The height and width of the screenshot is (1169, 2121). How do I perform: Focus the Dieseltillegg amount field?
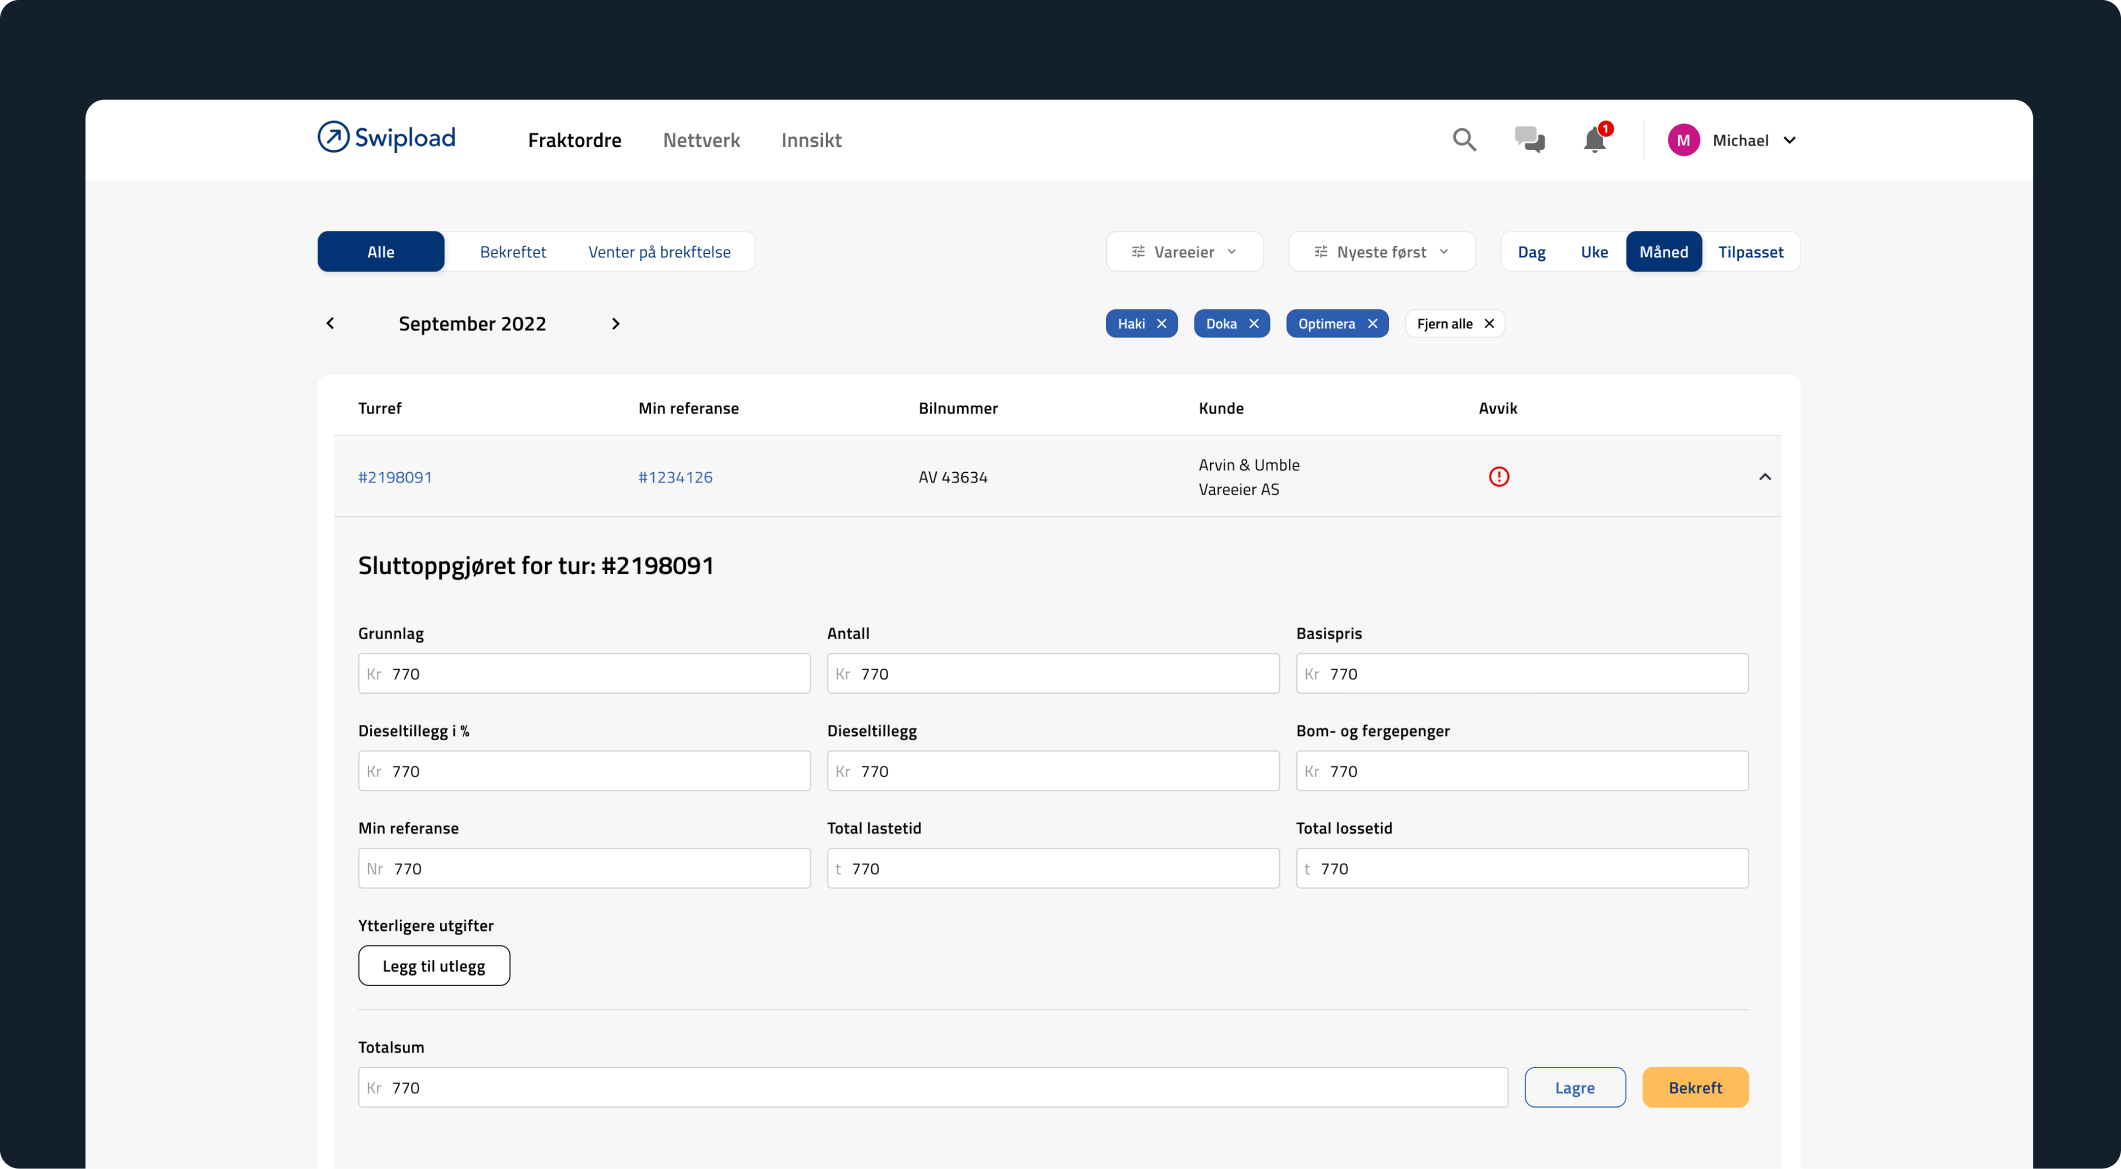click(1053, 771)
